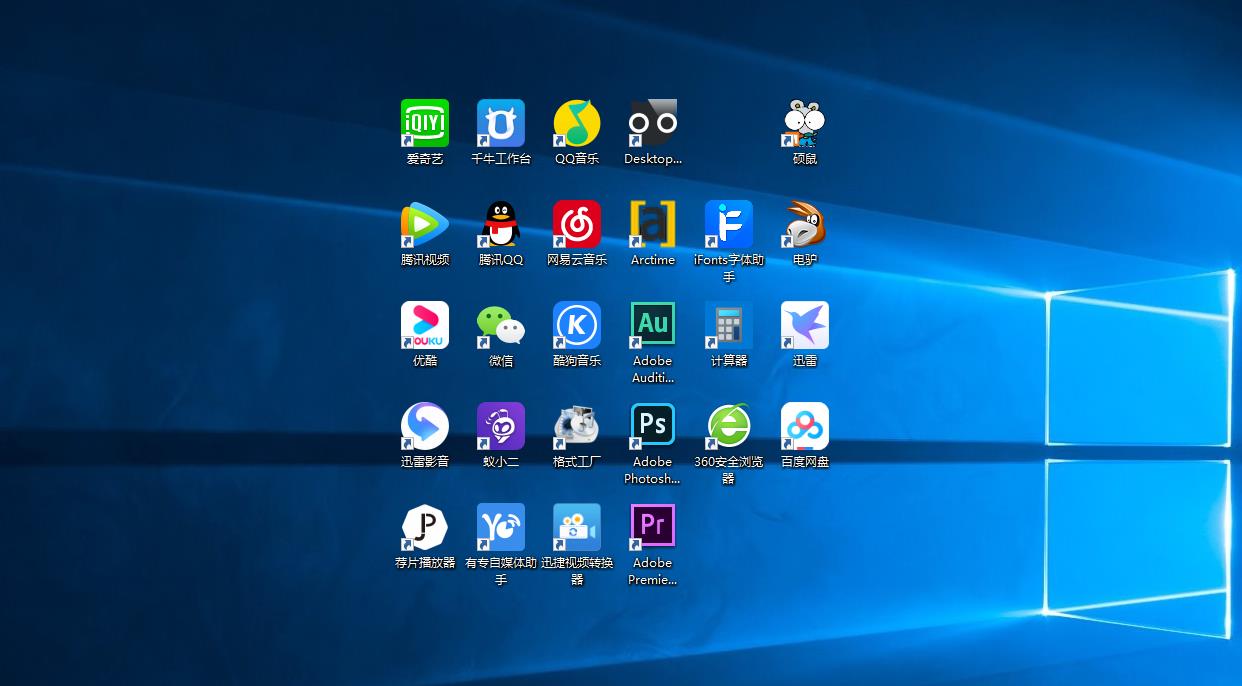
Task: Click the 360安全浏览器 icon
Action: (x=729, y=426)
